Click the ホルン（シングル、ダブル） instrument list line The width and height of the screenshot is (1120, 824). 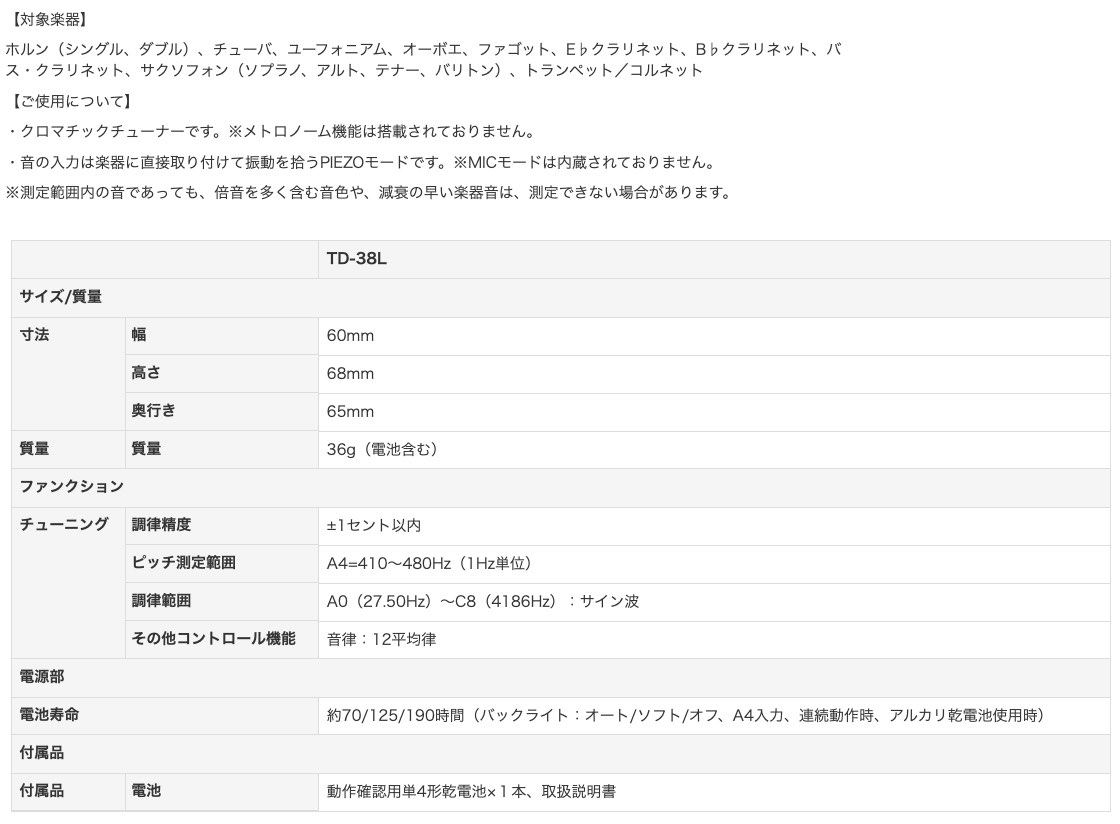(424, 49)
